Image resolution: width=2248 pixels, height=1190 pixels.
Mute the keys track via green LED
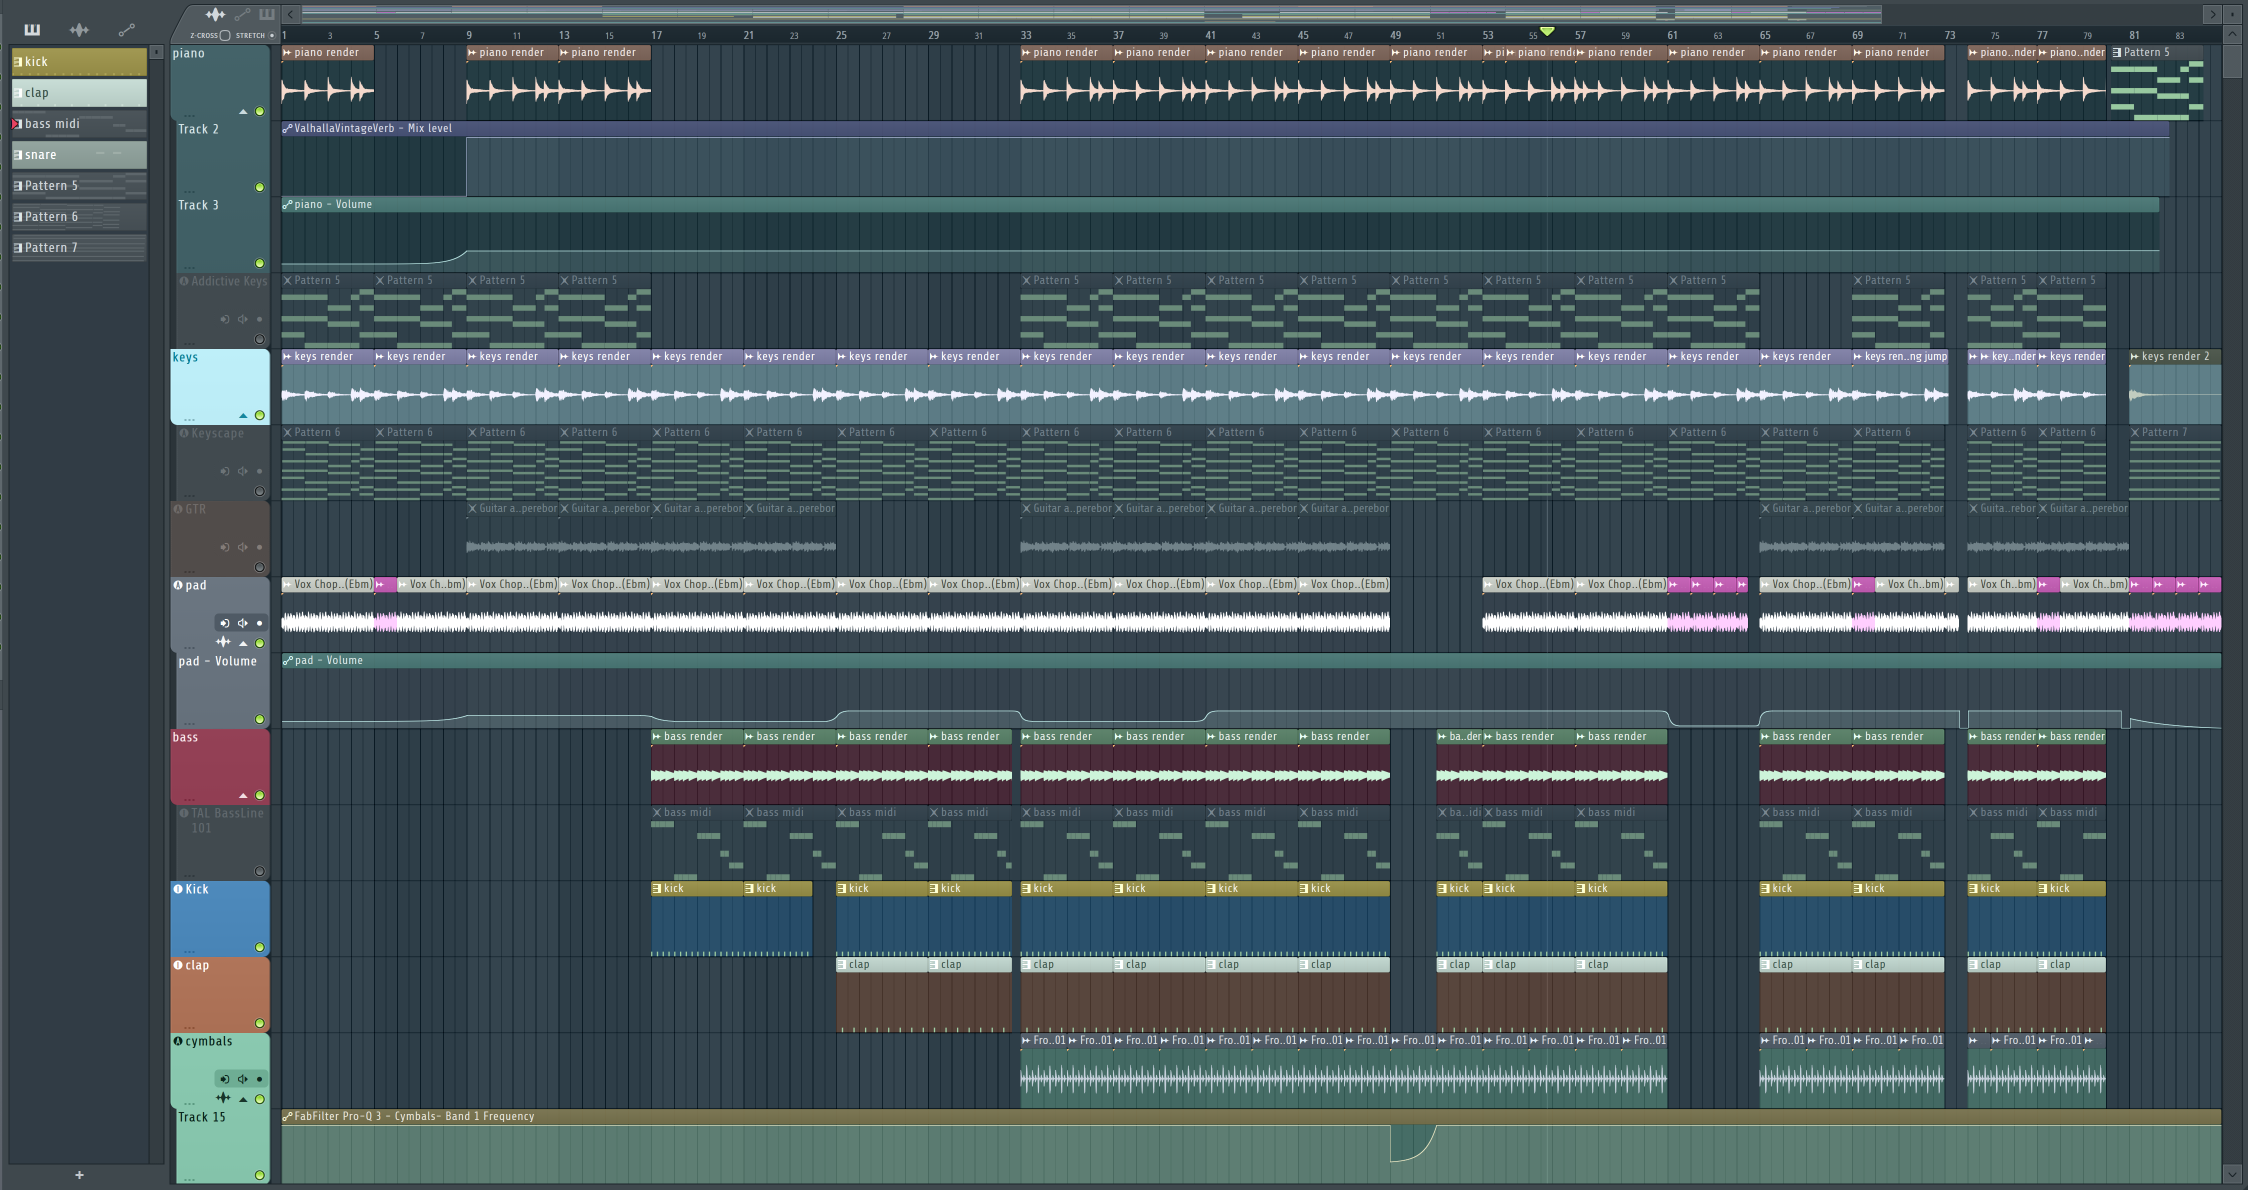[260, 415]
